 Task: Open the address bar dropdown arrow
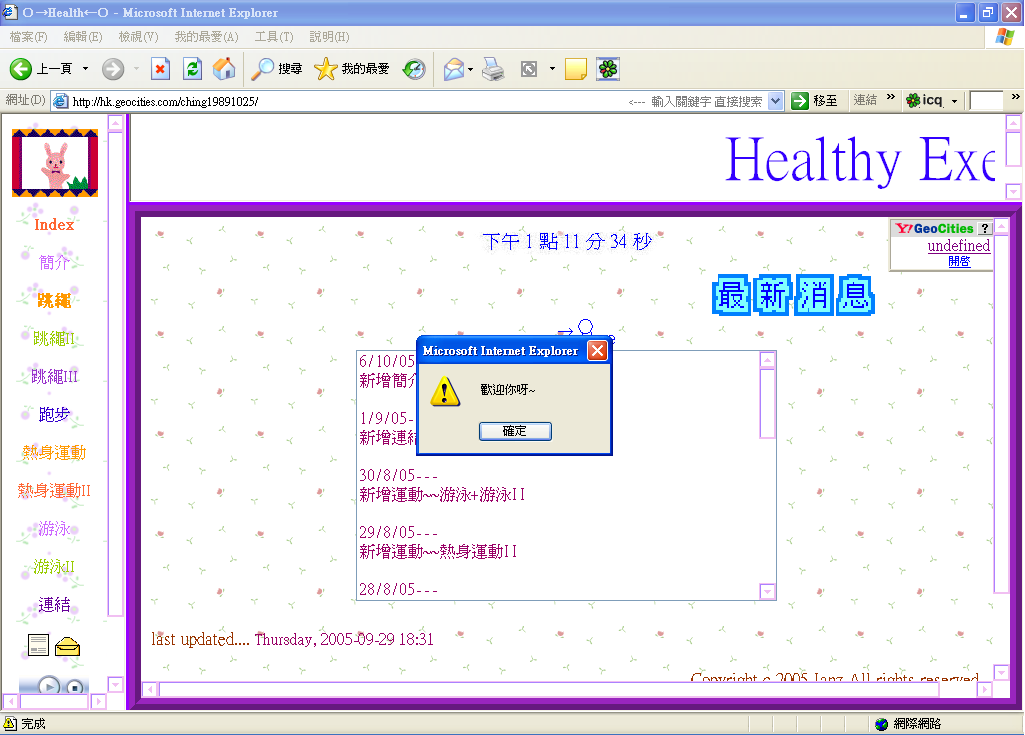click(776, 101)
